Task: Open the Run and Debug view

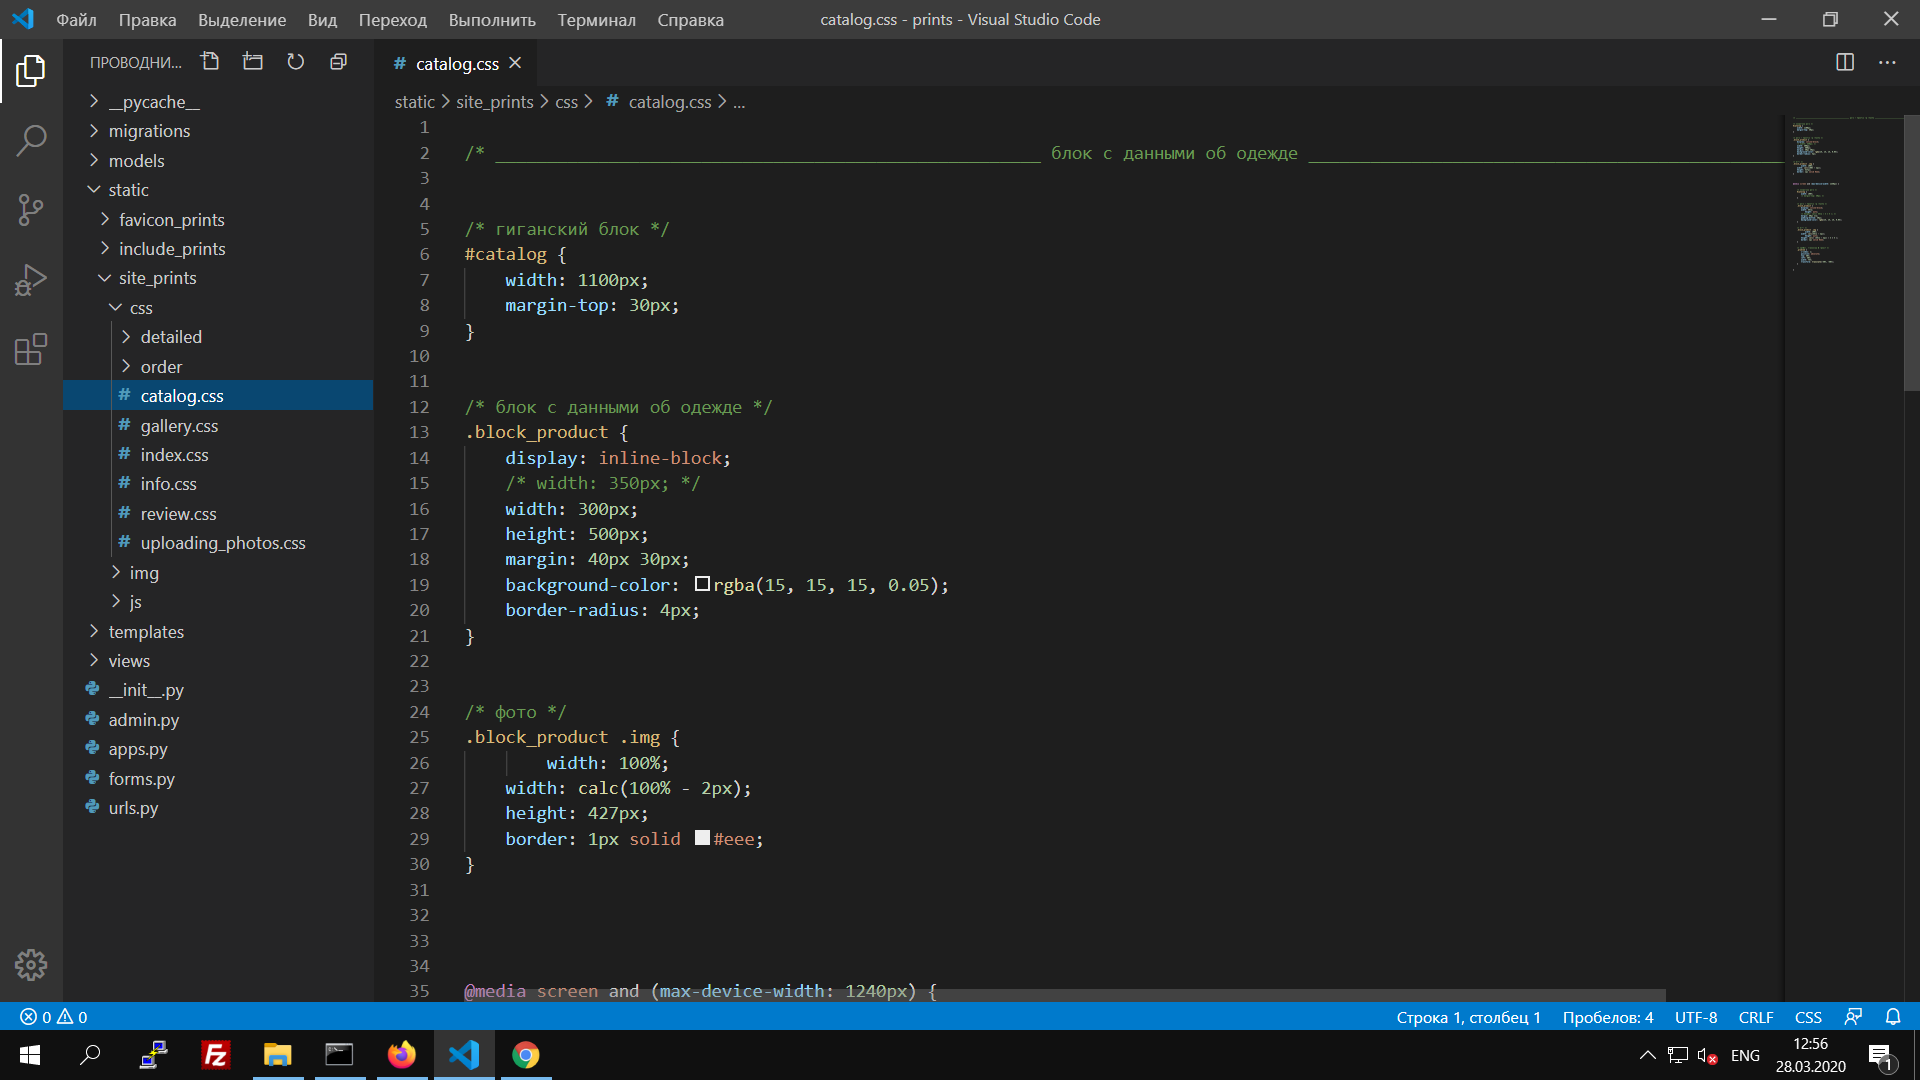Action: click(31, 280)
